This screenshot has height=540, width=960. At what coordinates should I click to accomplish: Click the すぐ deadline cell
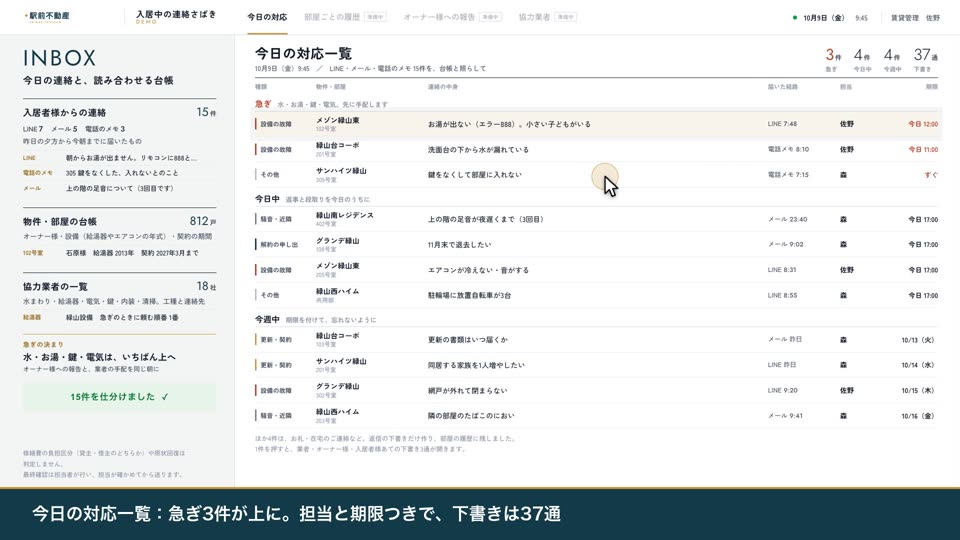pyautogui.click(x=931, y=175)
